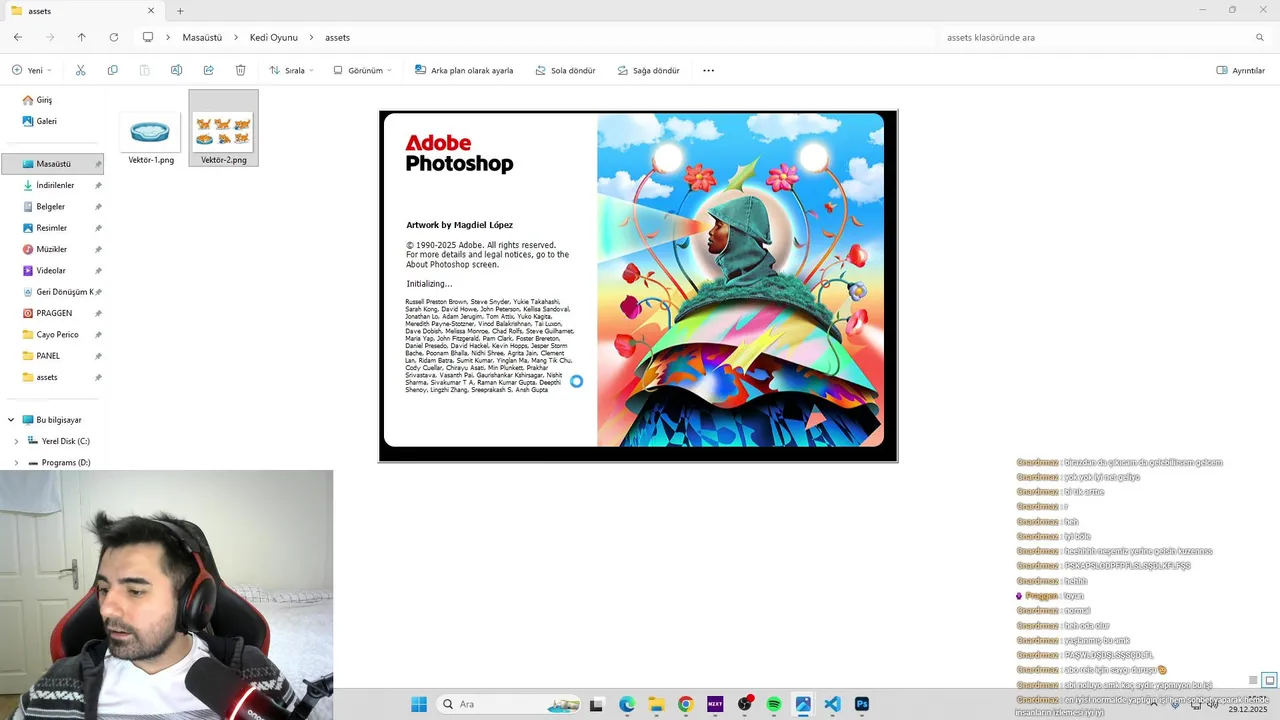Click the Share icon in the toolbar

pyautogui.click(x=208, y=71)
